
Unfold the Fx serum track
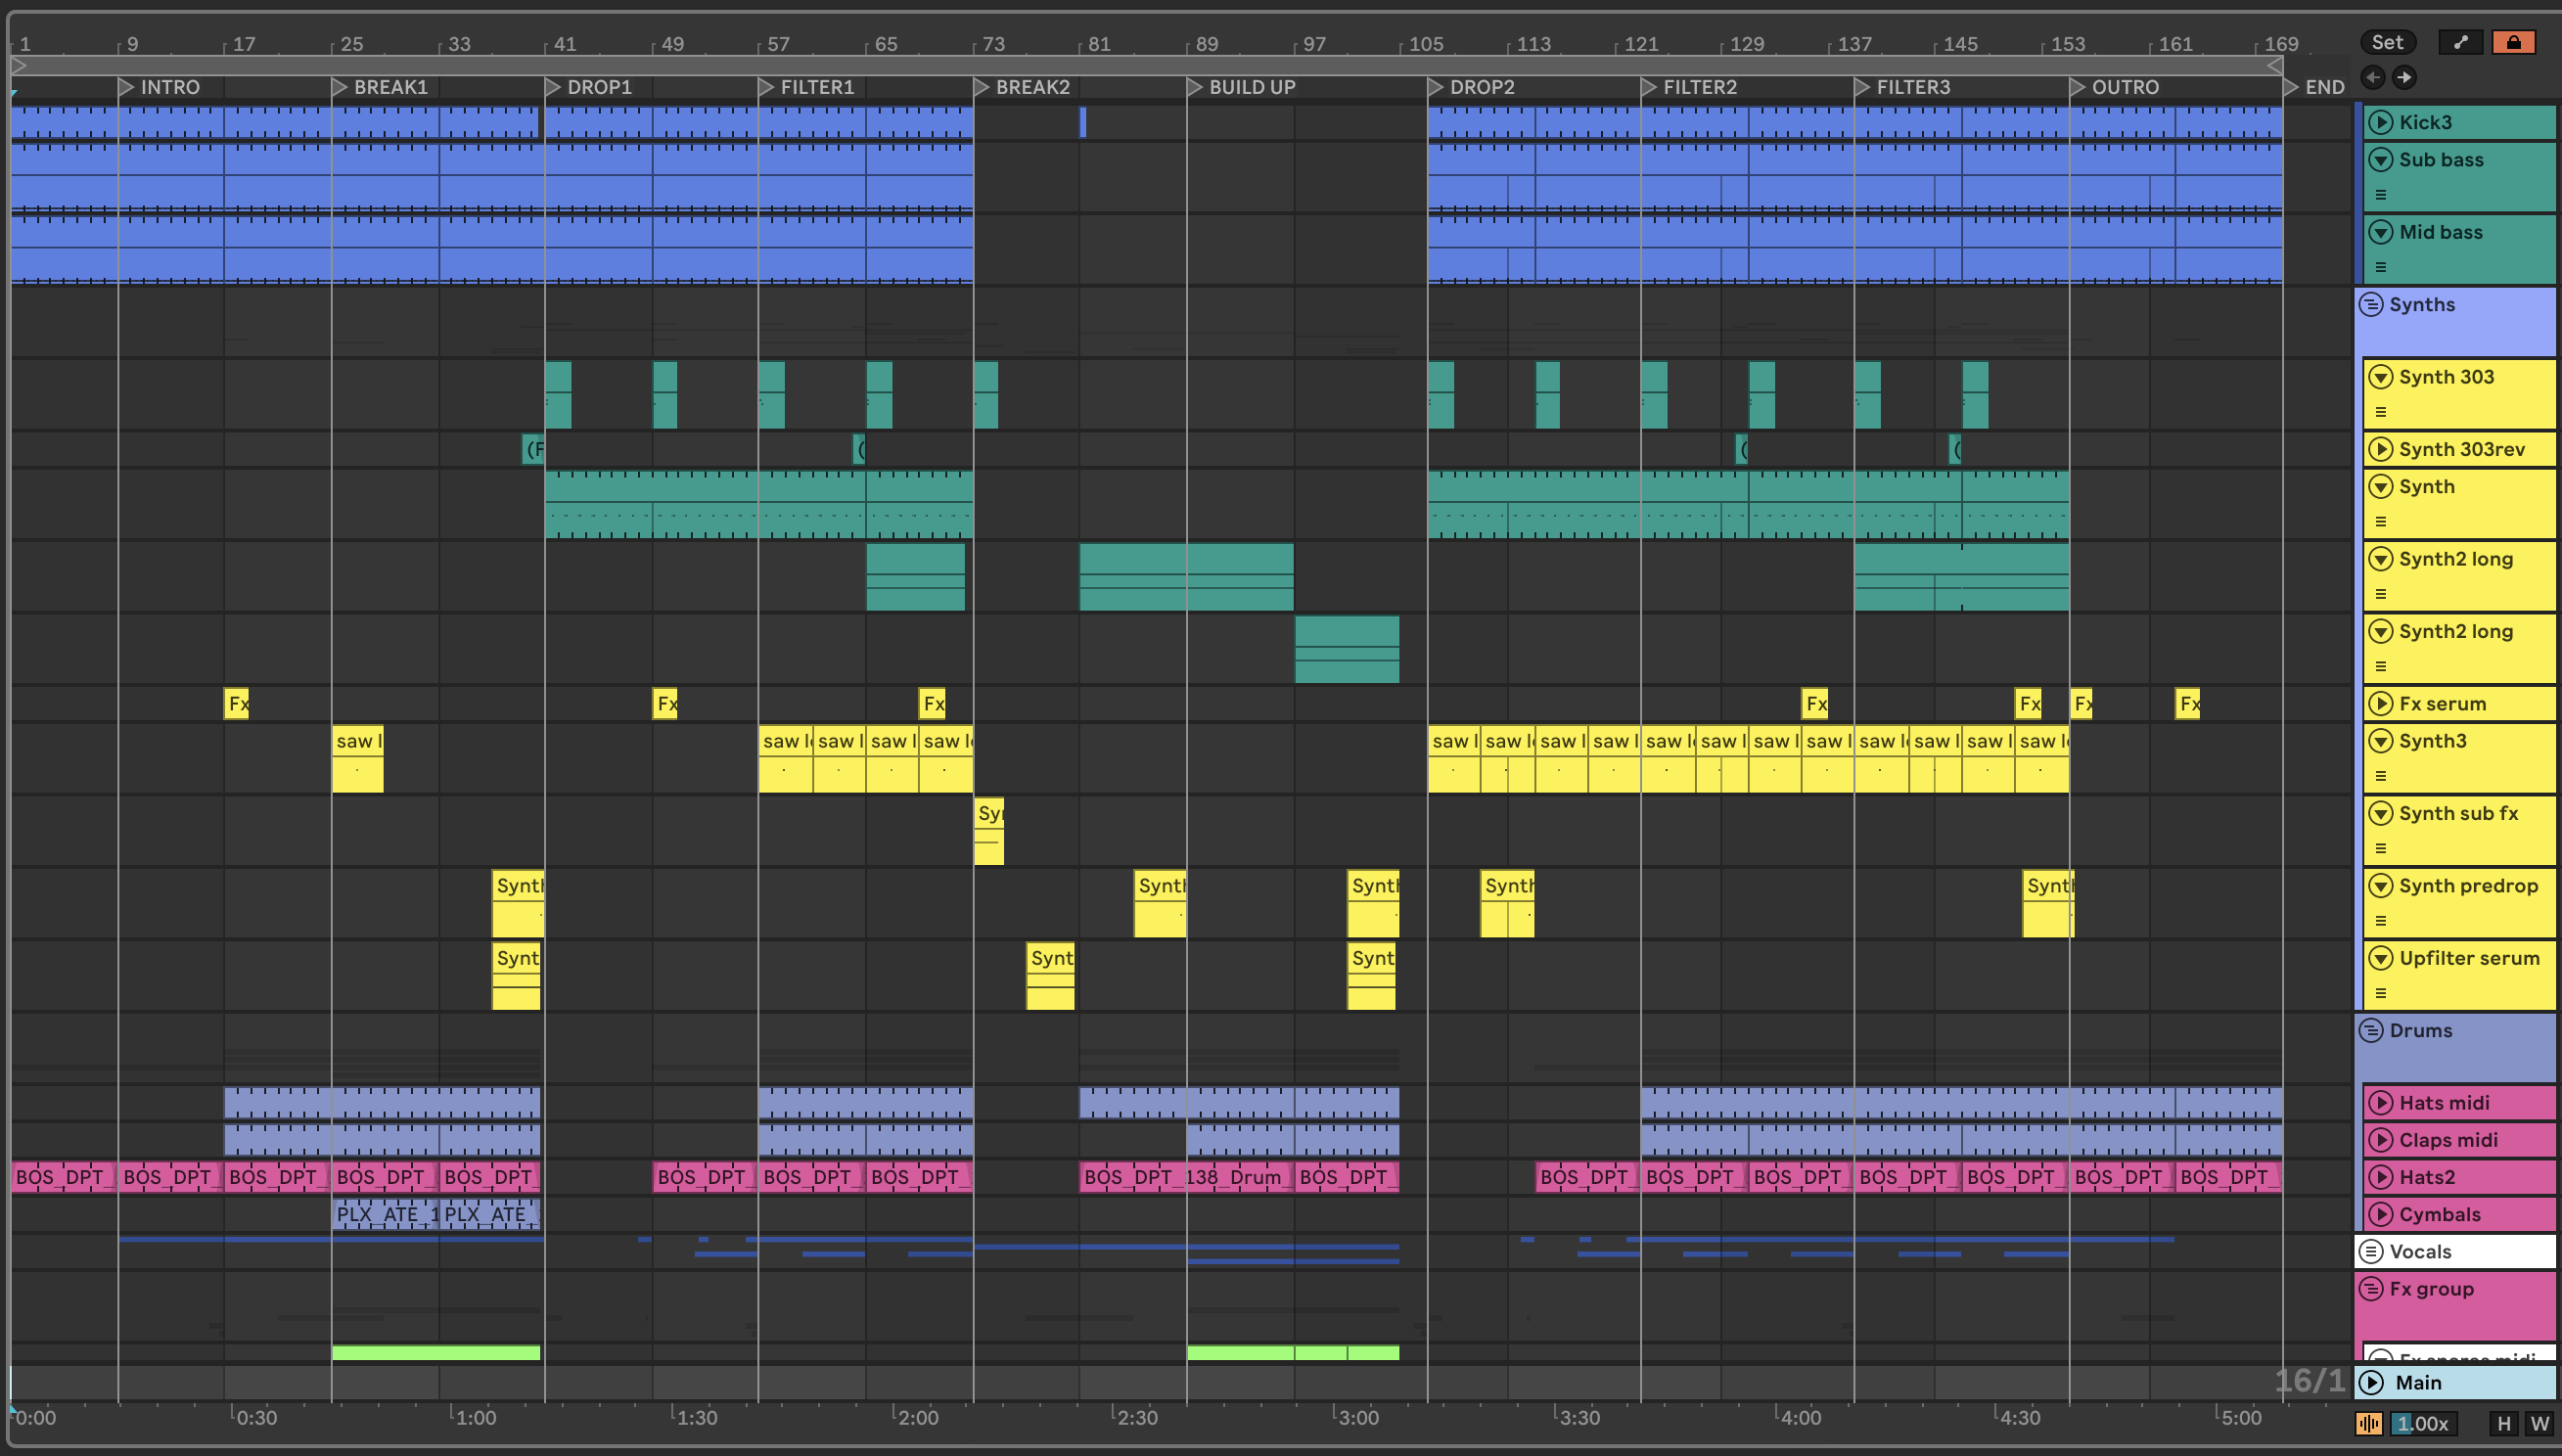click(x=2380, y=703)
